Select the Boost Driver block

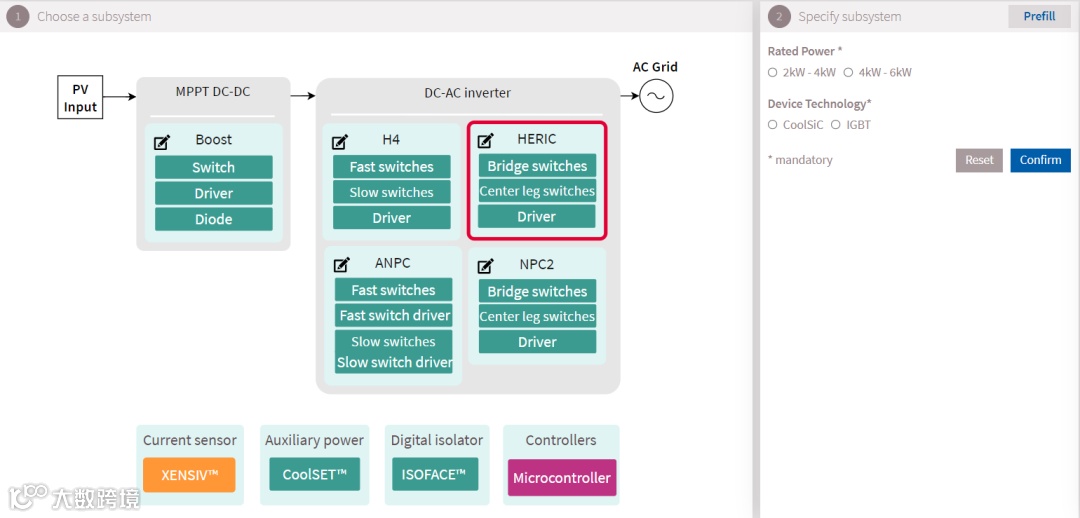(214, 194)
